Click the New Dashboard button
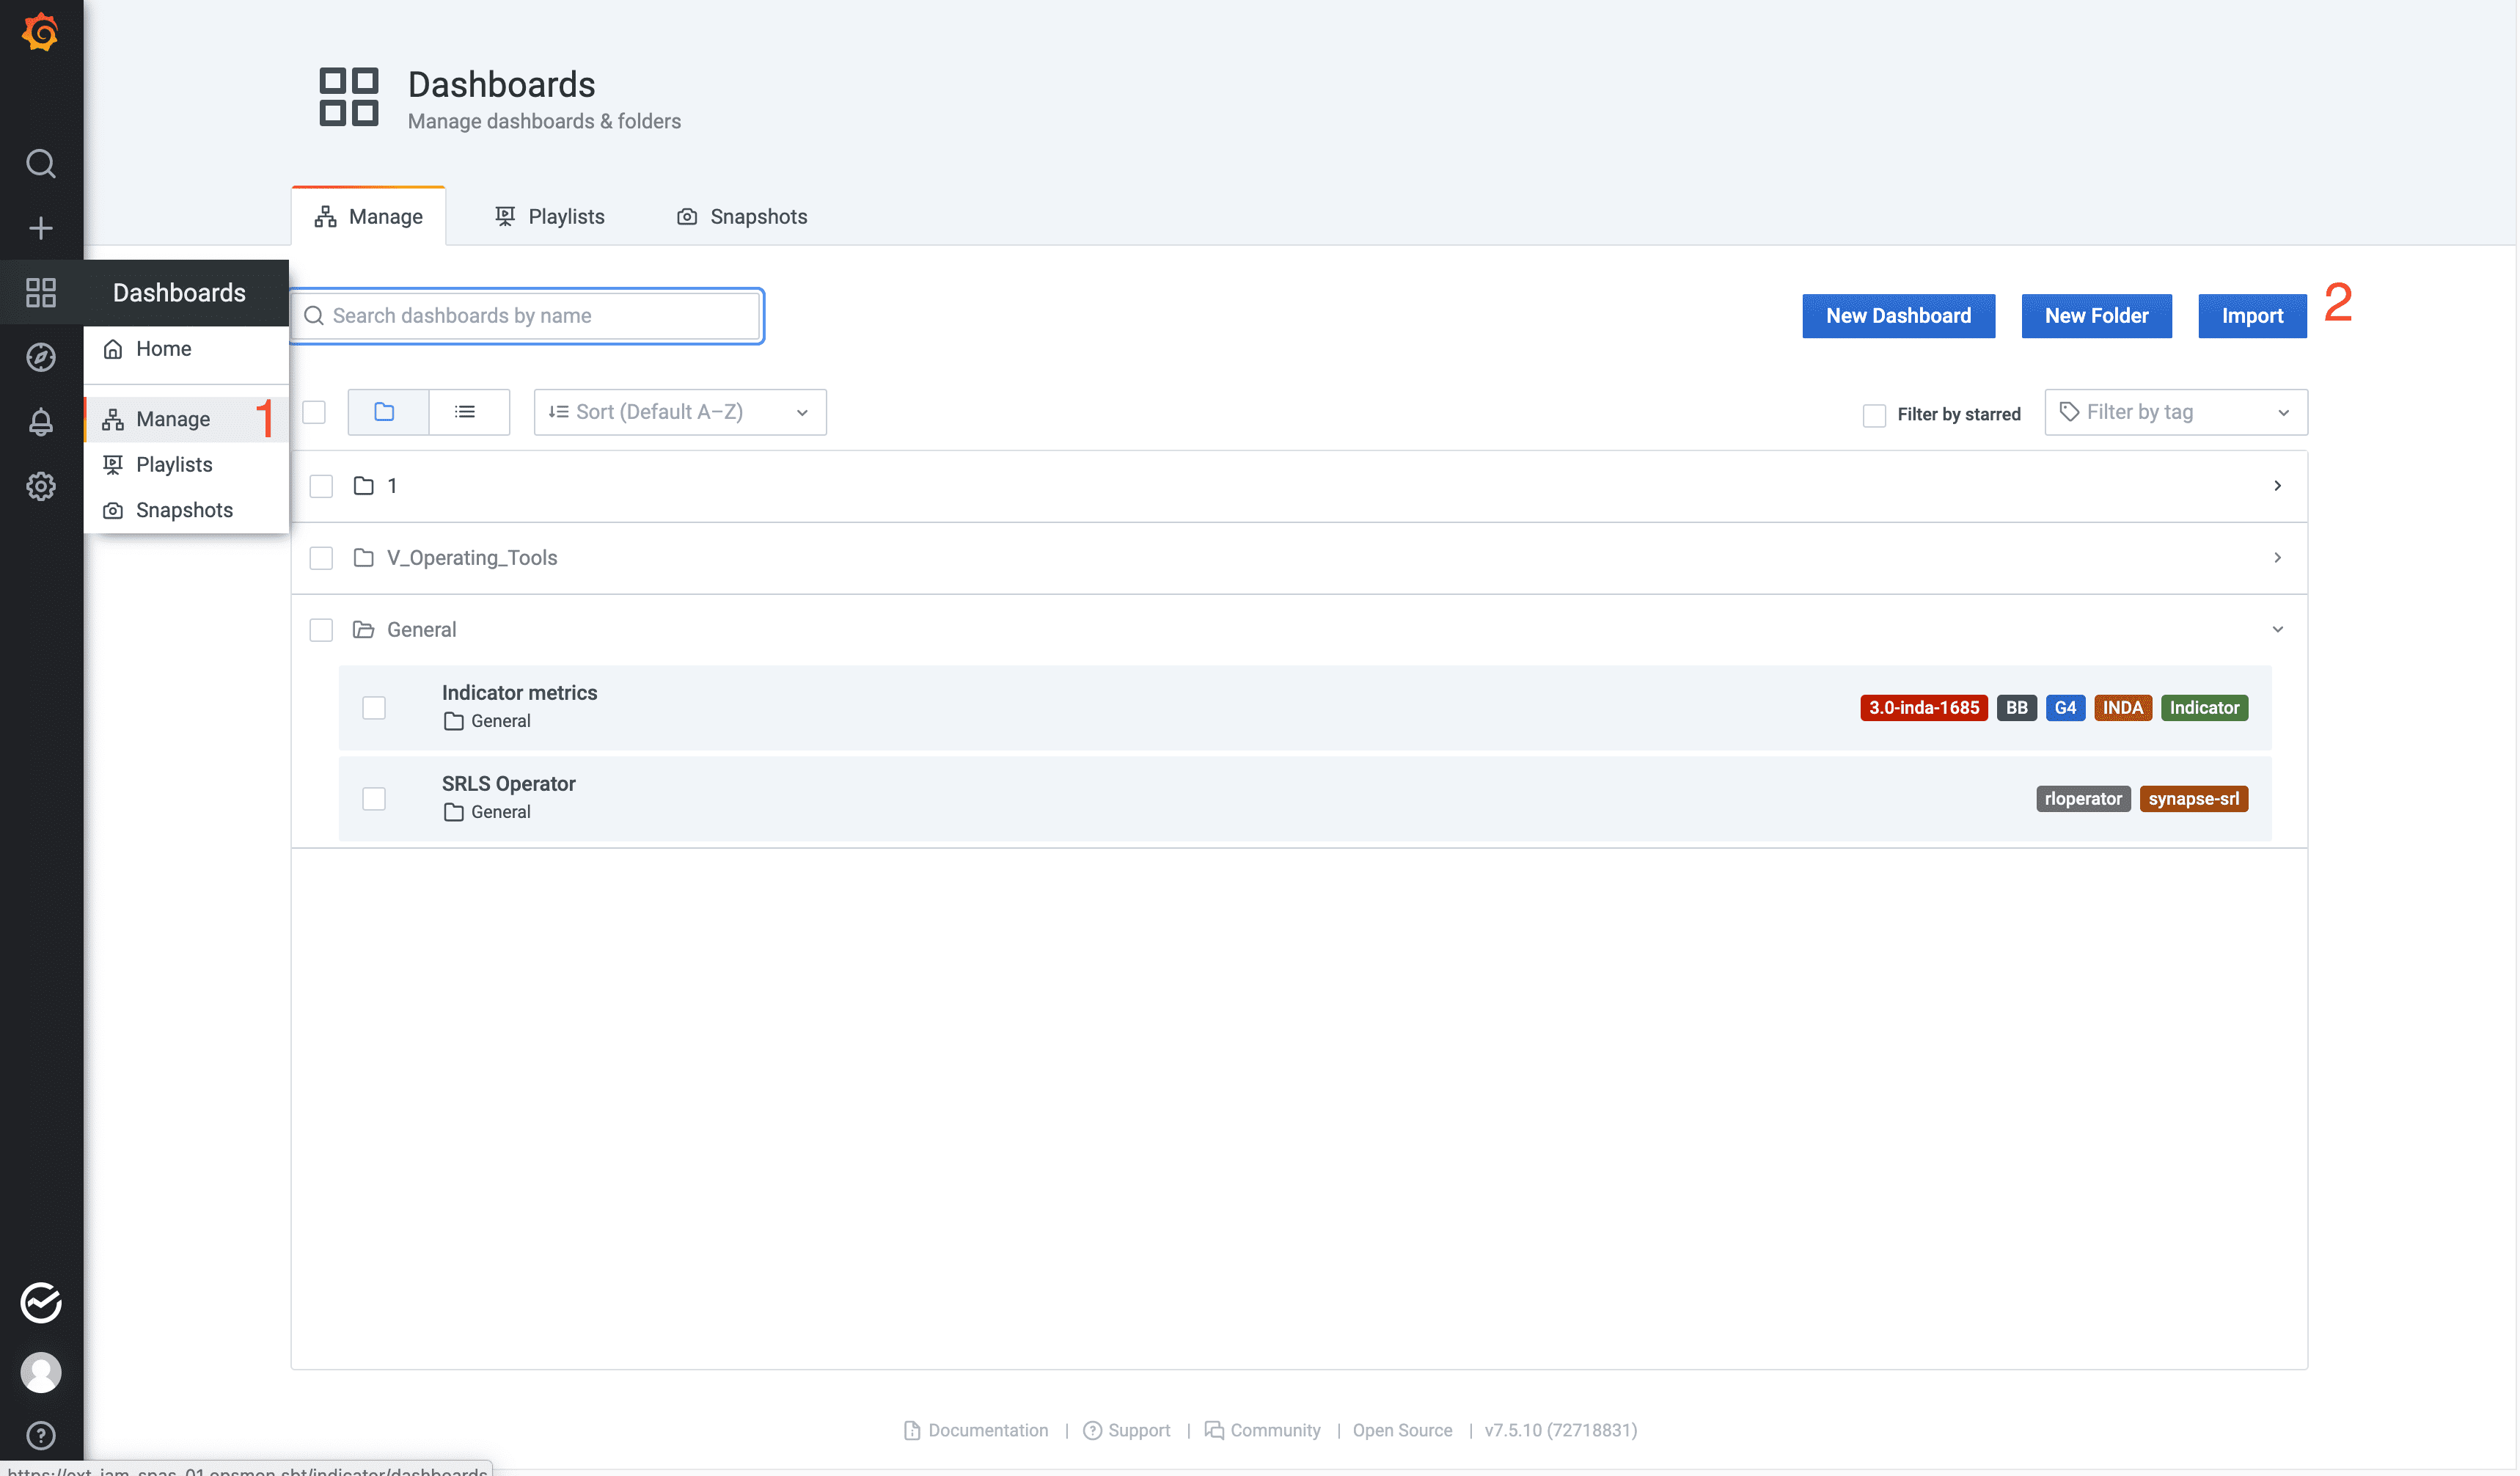 (1897, 316)
